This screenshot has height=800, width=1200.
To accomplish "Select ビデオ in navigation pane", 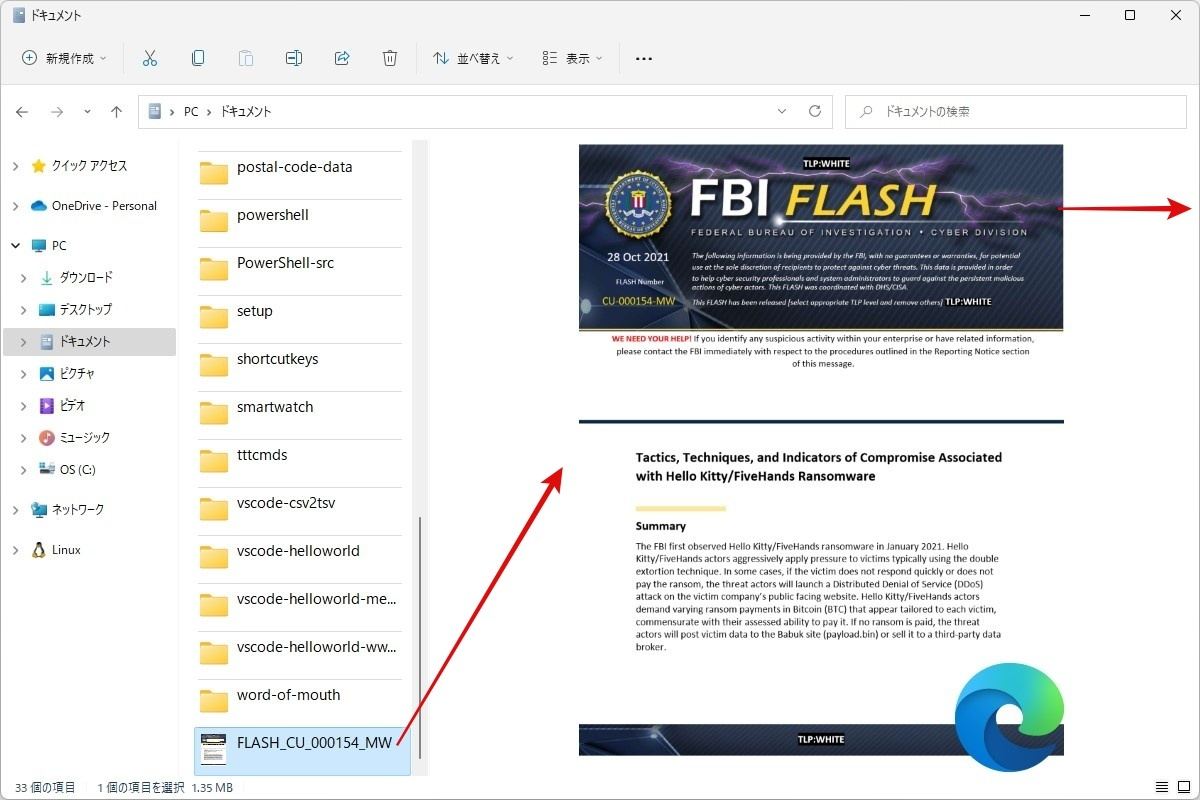I will coord(73,406).
